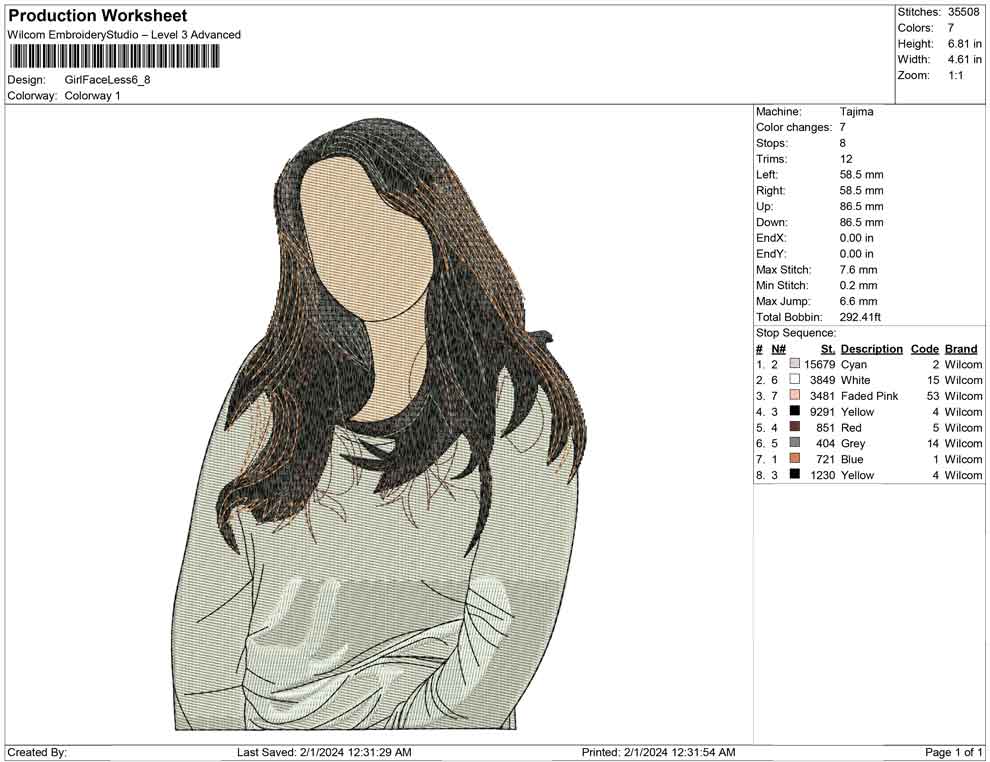
Task: Pick the black swatch with 1230 stitches
Action: (x=795, y=475)
